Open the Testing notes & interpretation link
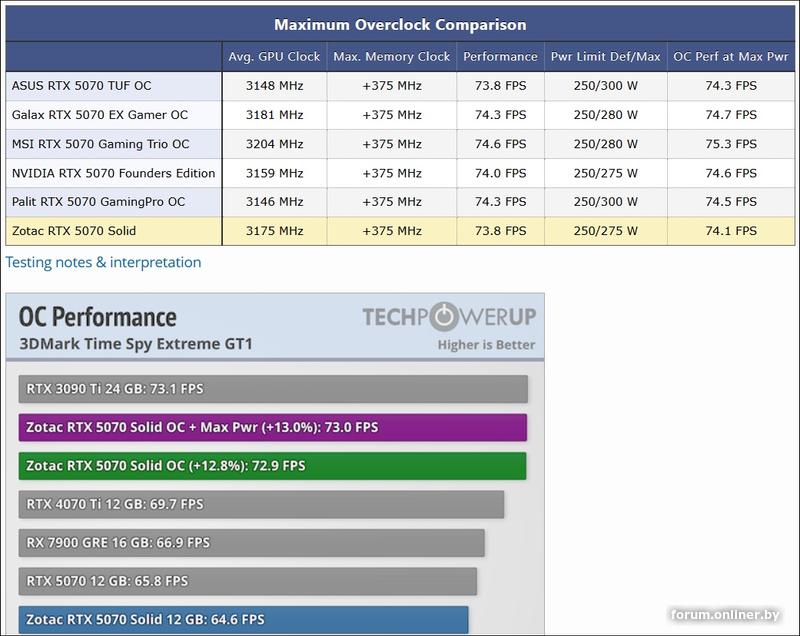 (103, 263)
